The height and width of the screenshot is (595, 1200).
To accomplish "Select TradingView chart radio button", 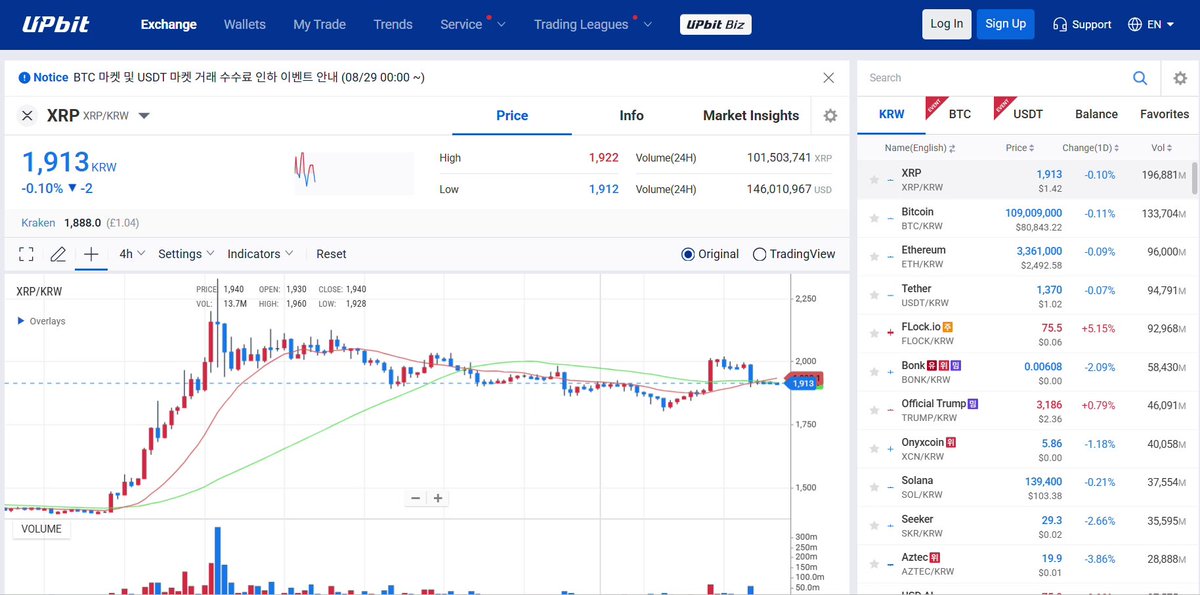I will pos(760,254).
